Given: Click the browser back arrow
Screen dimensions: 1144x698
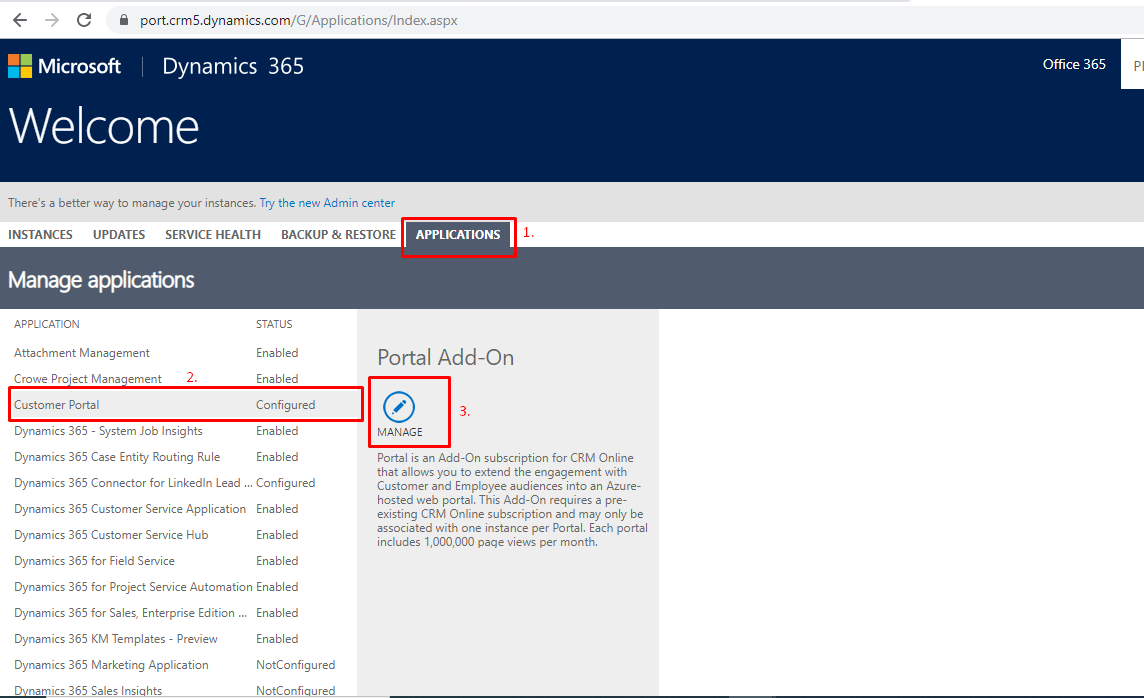Looking at the screenshot, I should click(x=20, y=20).
